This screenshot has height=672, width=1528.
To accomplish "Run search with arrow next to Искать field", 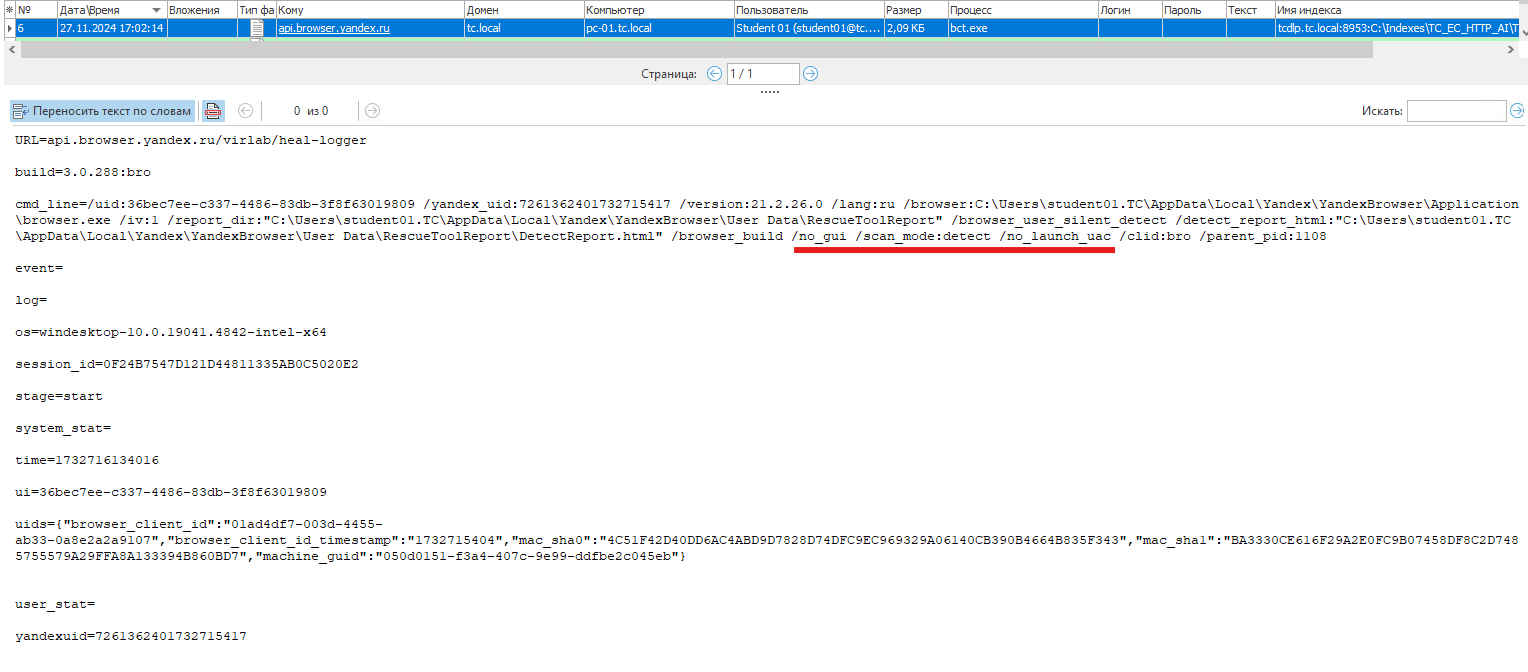I will click(1517, 111).
